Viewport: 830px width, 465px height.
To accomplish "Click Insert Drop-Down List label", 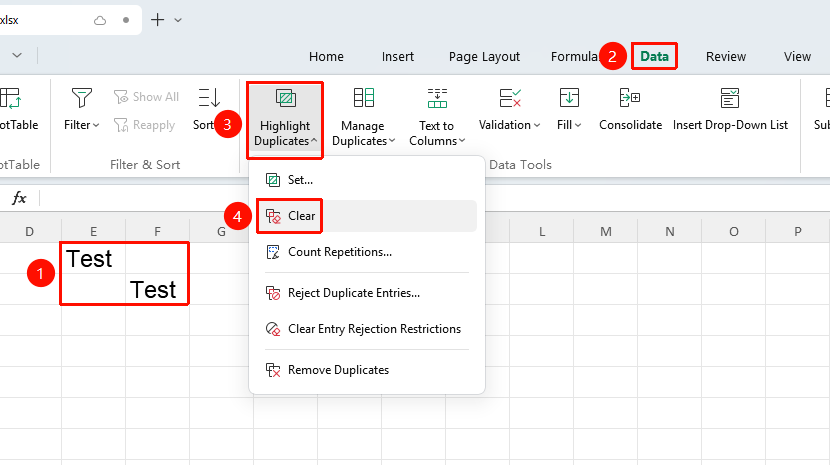I will click(x=730, y=125).
